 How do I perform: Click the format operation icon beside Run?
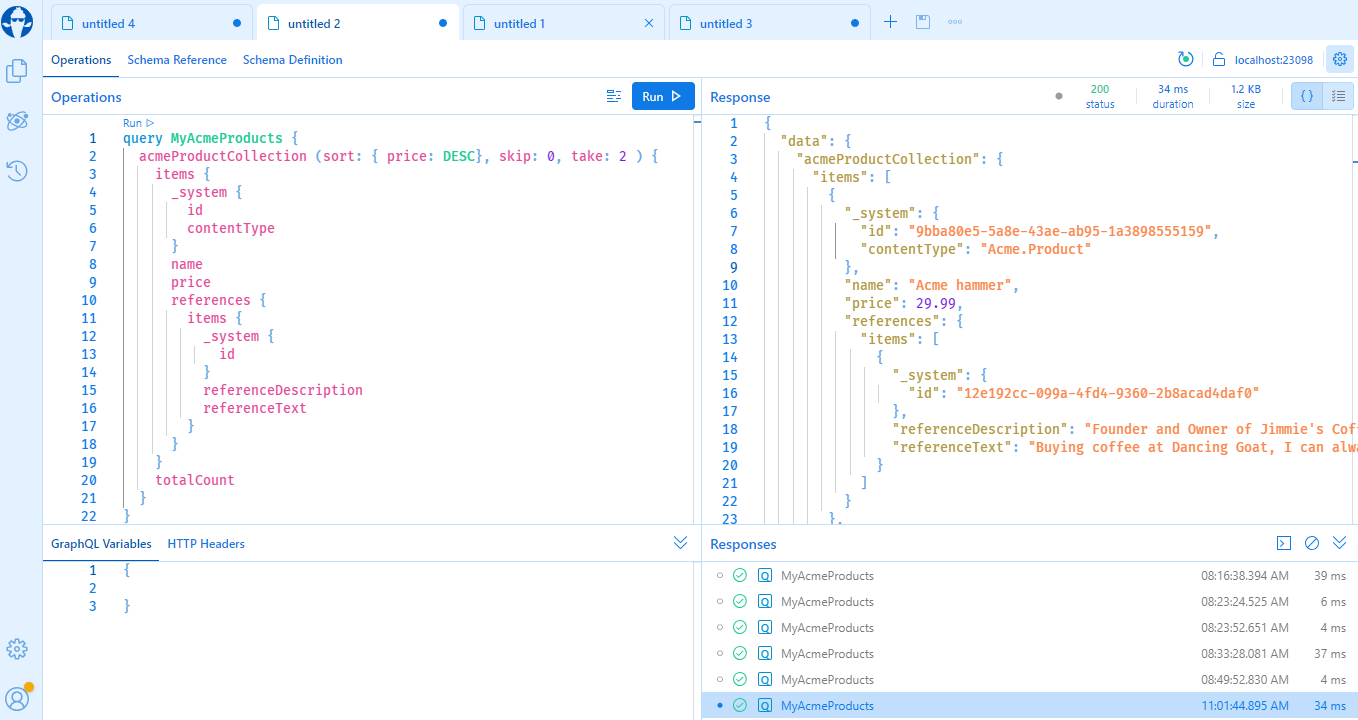click(x=614, y=97)
